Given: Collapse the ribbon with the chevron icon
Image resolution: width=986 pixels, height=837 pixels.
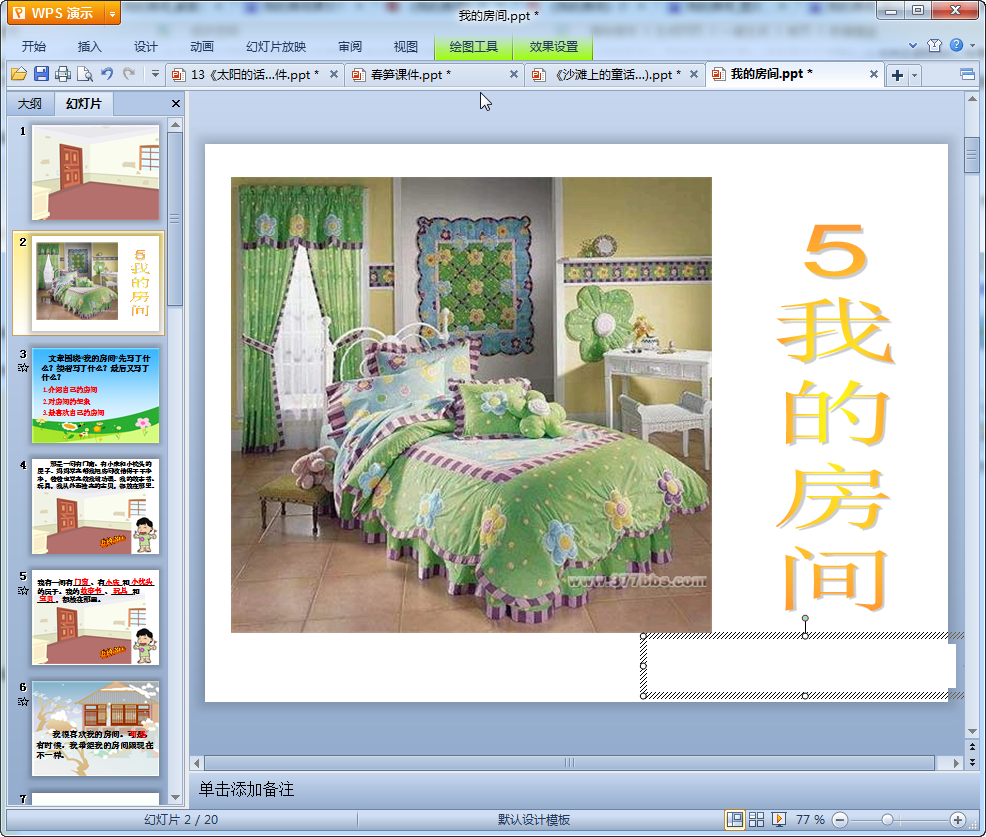Looking at the screenshot, I should click(x=913, y=45).
